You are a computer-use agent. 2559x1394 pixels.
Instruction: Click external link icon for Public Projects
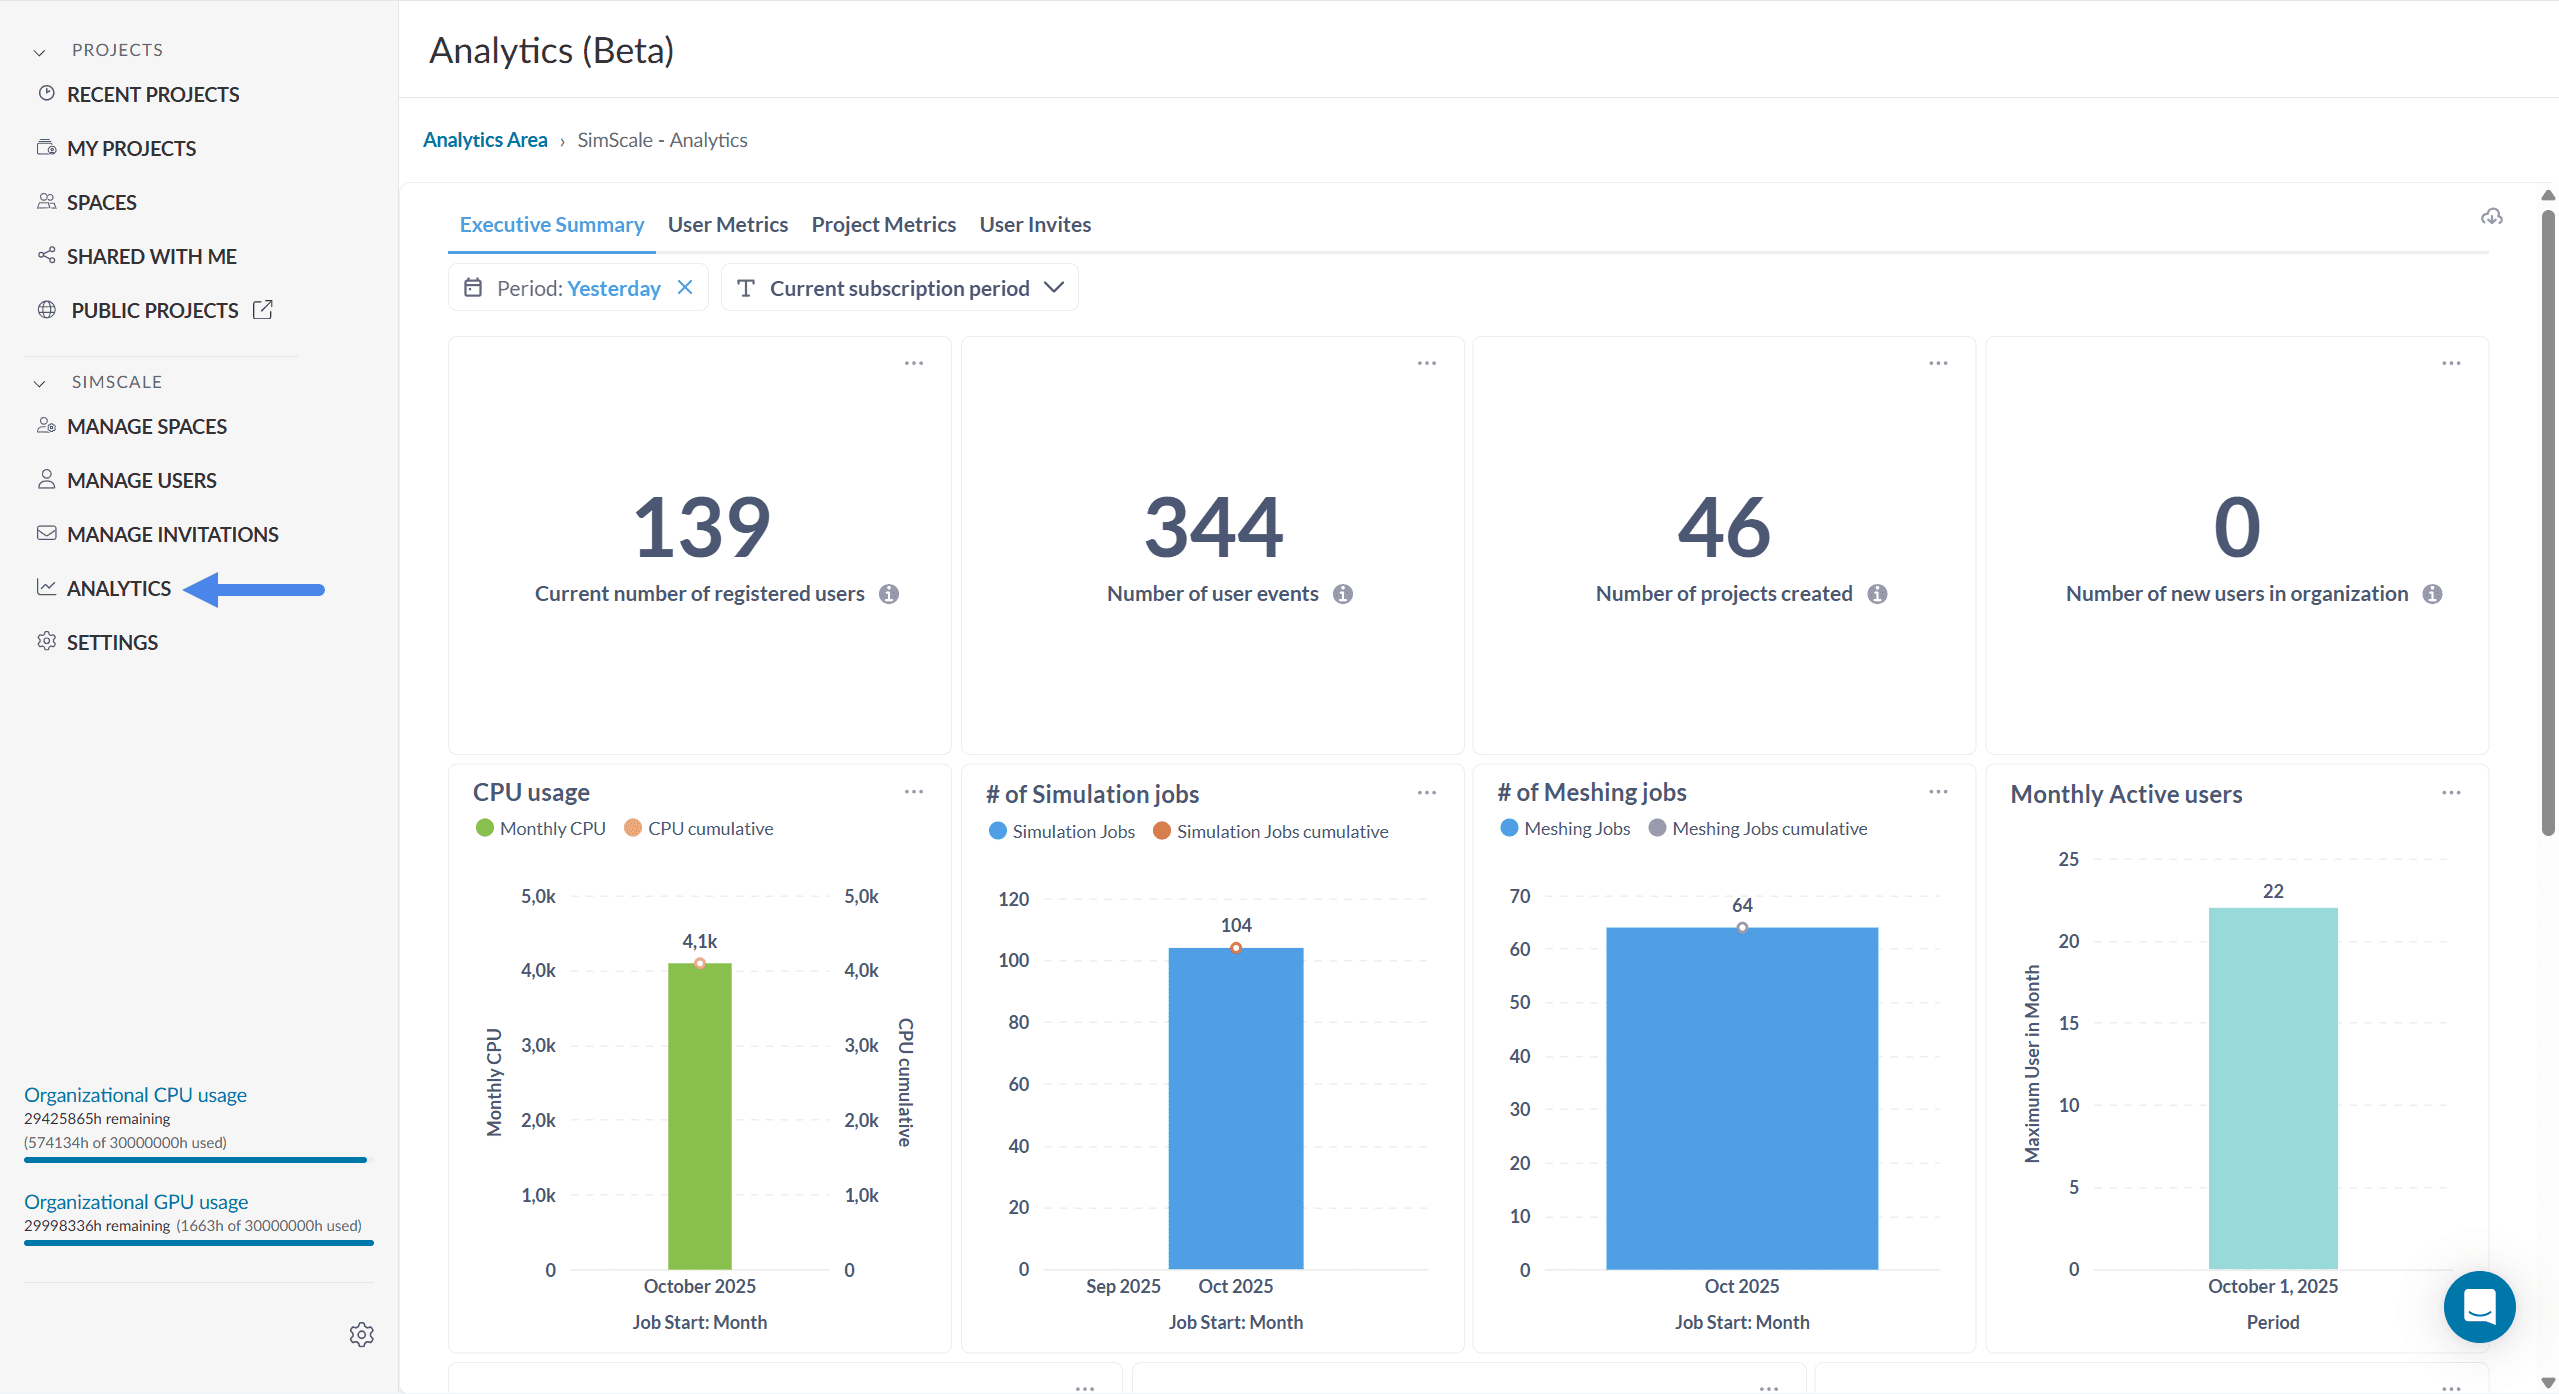coord(263,310)
